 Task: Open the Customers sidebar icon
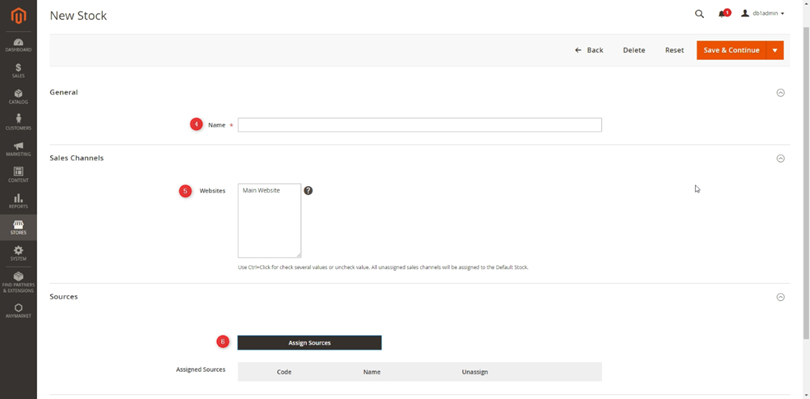point(18,119)
